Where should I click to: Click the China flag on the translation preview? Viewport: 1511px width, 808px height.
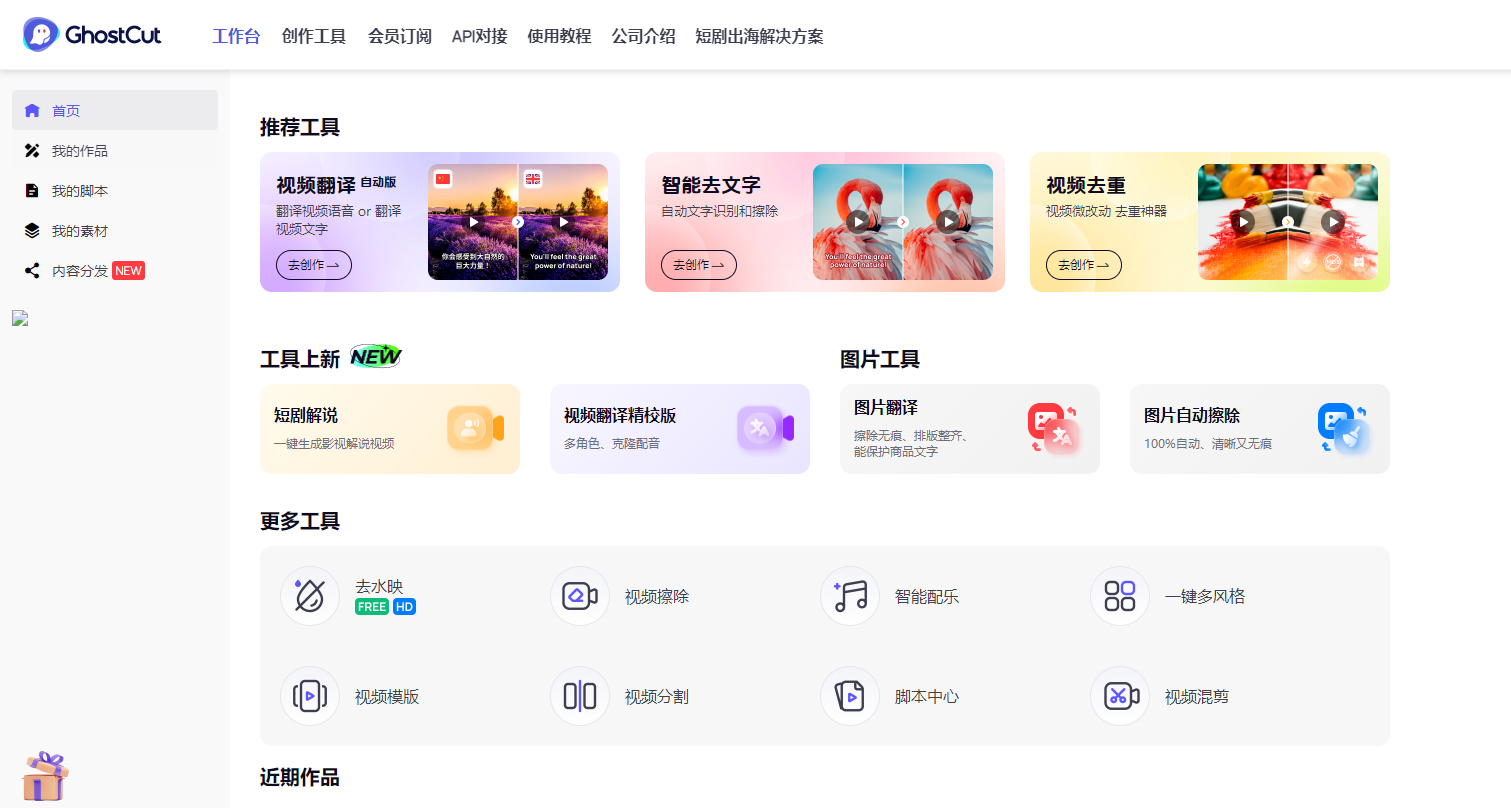443,179
